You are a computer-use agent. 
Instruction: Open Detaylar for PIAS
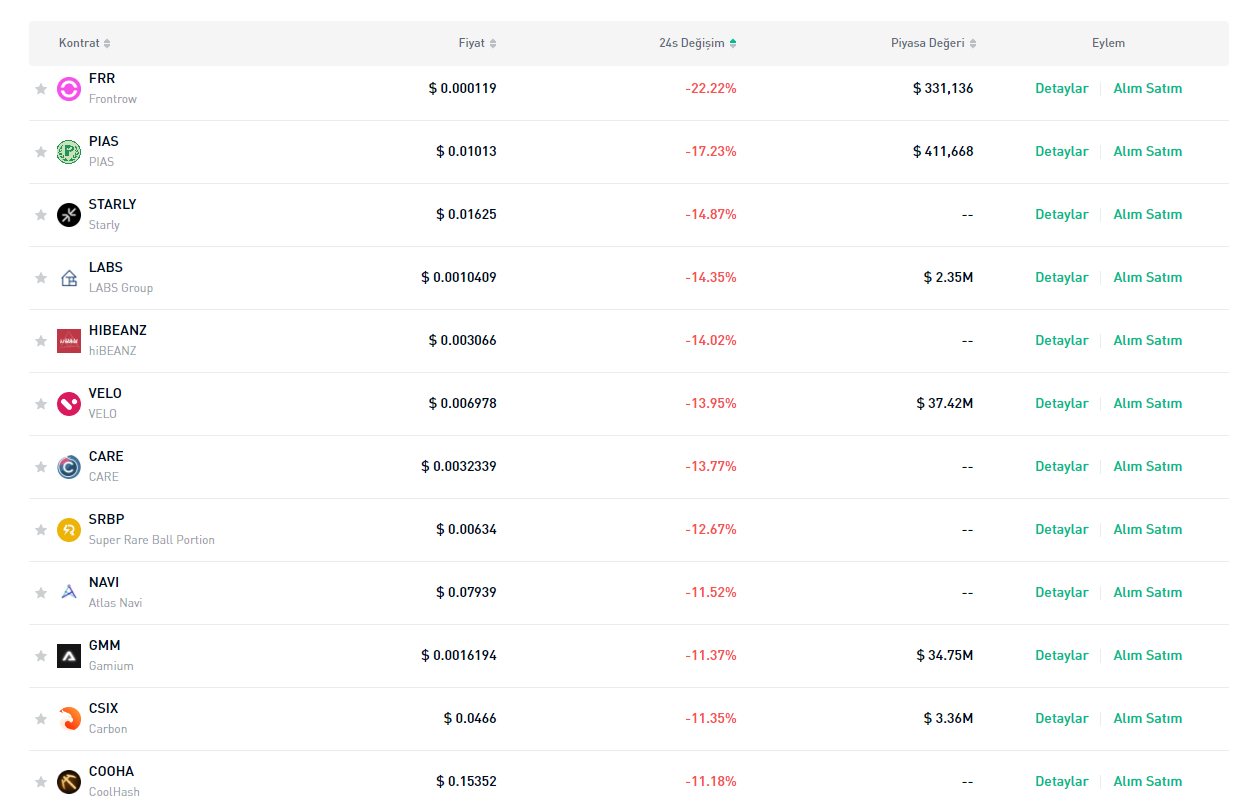(1061, 152)
